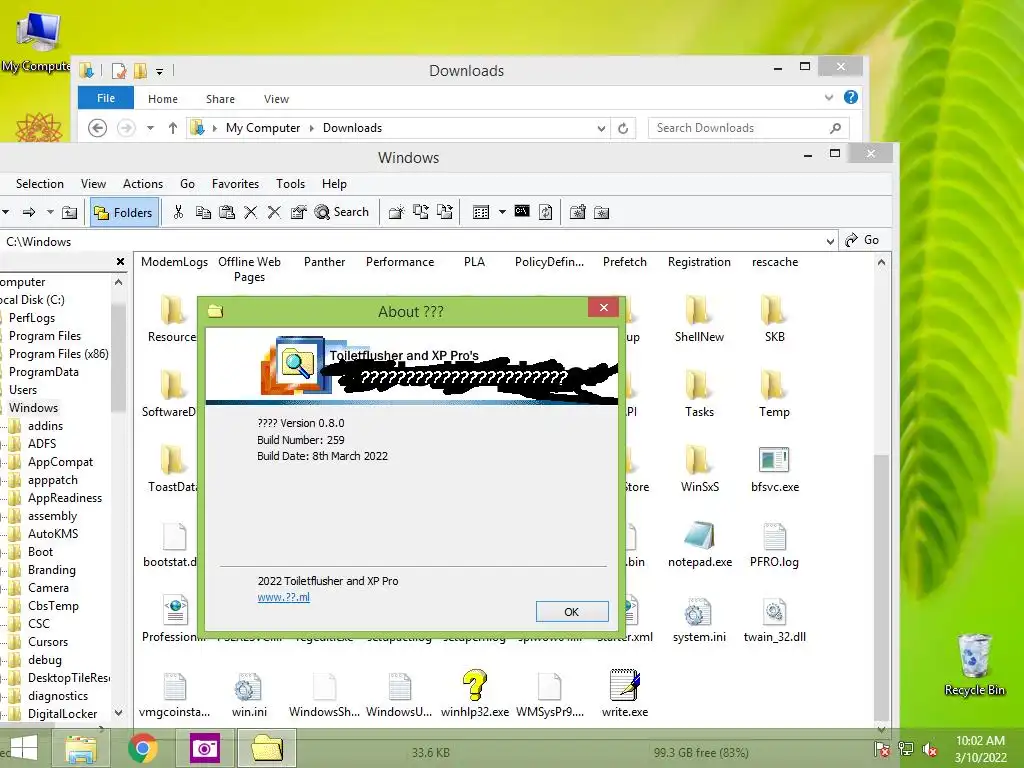1024x768 pixels.
Task: Refresh the Downloads window address bar
Action: (623, 128)
